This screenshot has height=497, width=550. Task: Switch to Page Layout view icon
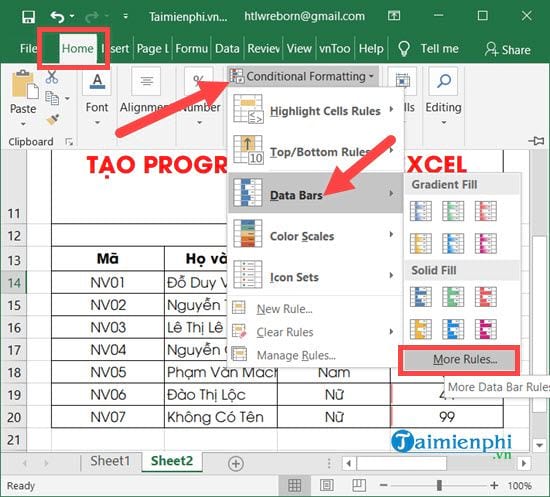click(x=327, y=485)
